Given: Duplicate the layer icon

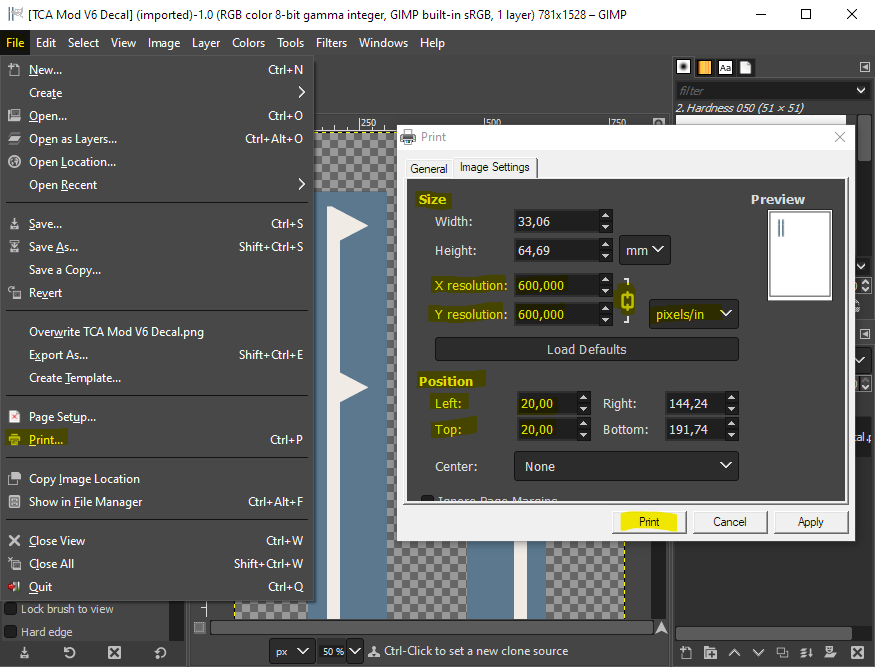Looking at the screenshot, I should tap(782, 652).
